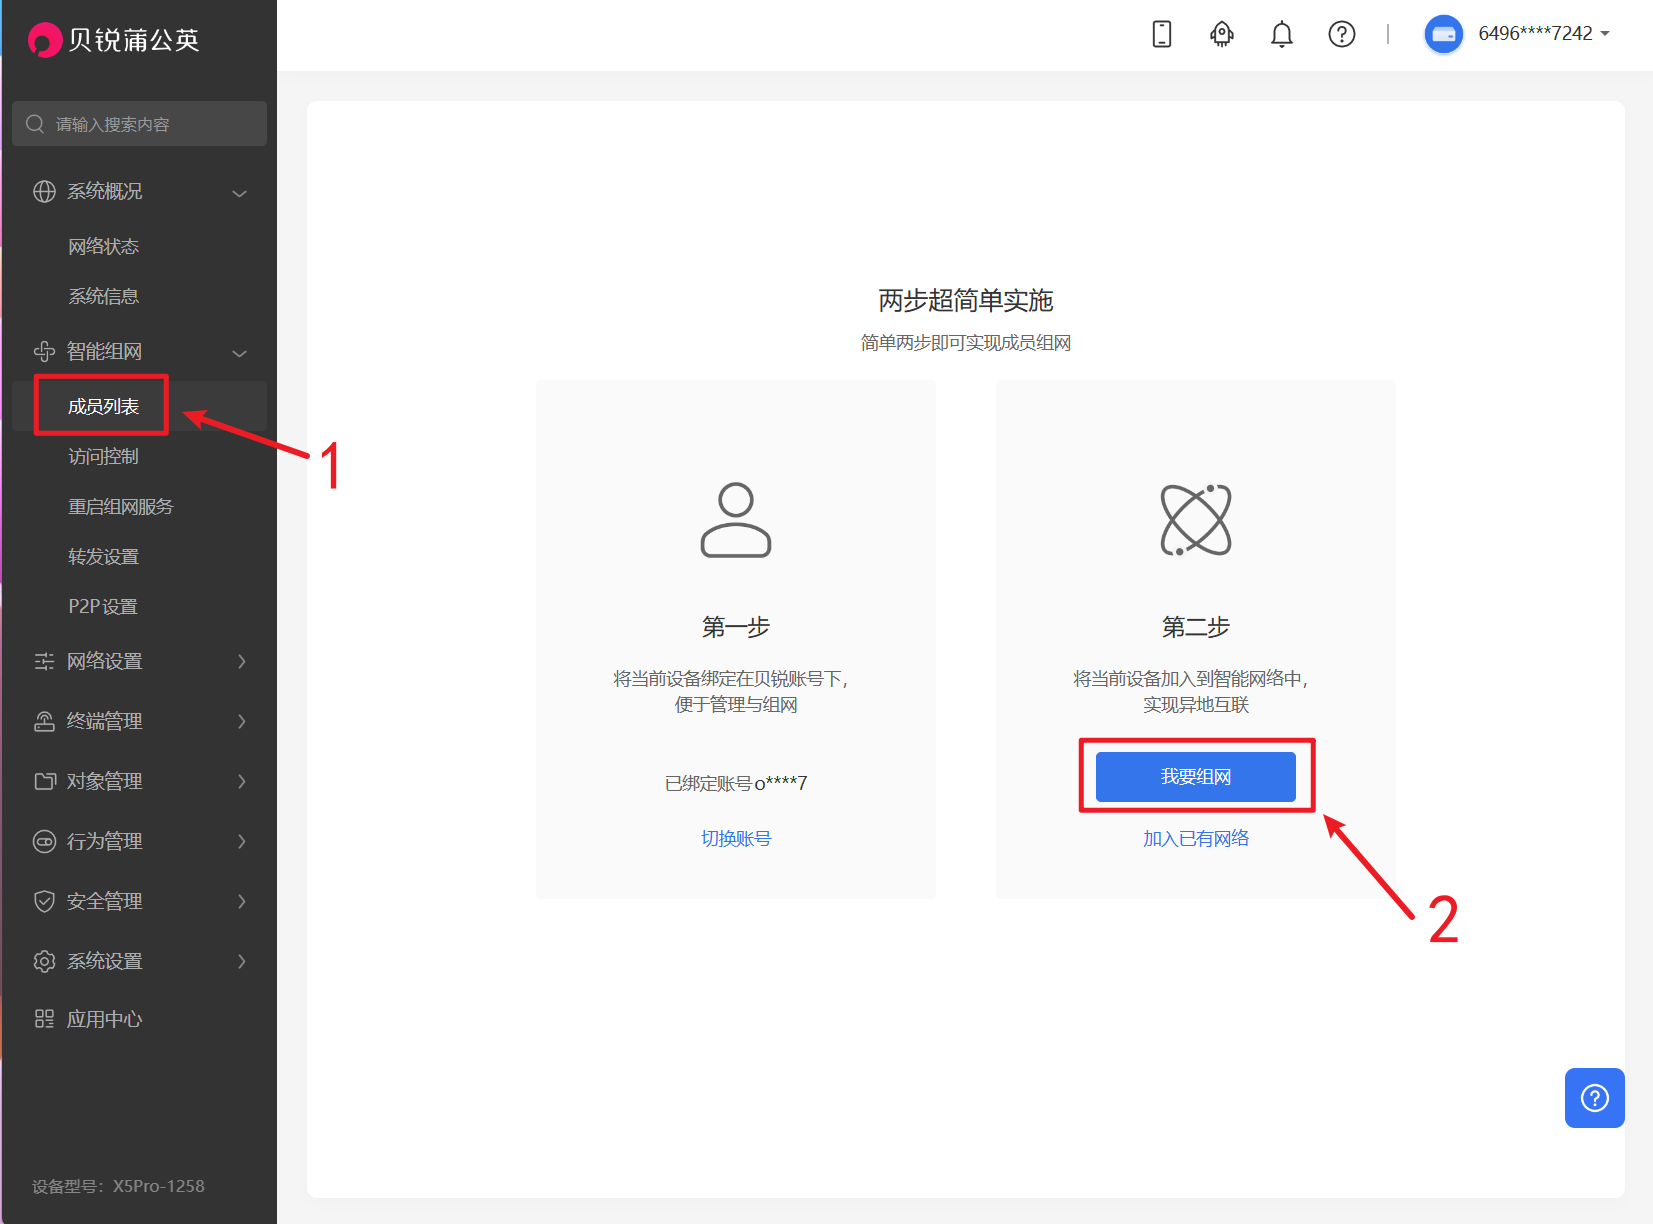
Task: Expand the 系统设置 chevron
Action: tap(242, 961)
